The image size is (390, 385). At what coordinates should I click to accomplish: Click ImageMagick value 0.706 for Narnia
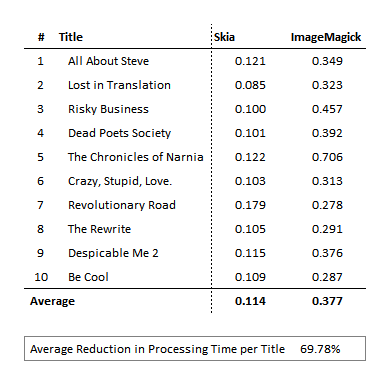pos(327,157)
